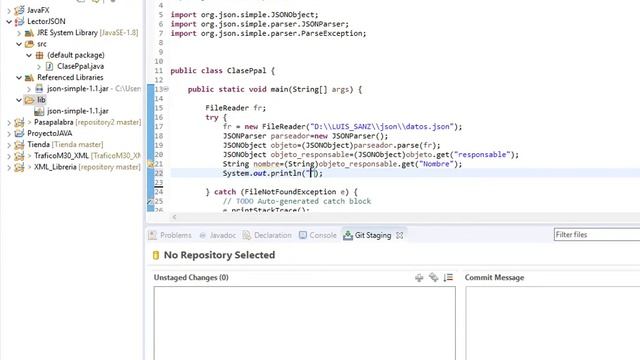Expand the ProyectoJAVA project
The height and width of the screenshot is (360, 640).
9,133
